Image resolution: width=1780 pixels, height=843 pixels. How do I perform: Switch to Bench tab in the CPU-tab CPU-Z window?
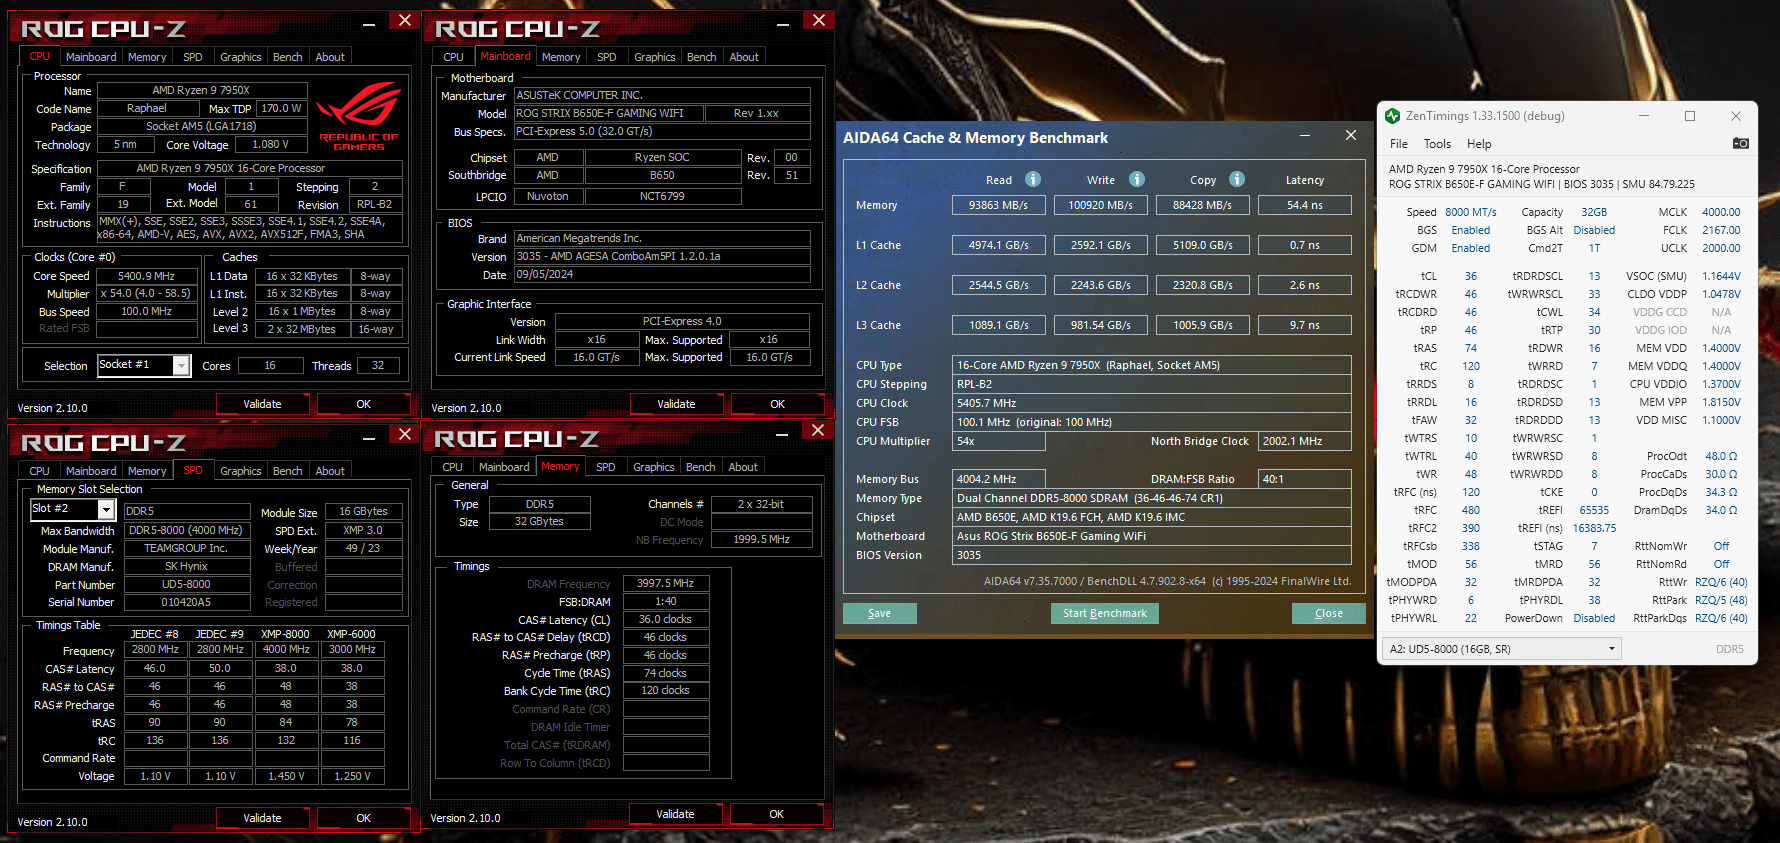pyautogui.click(x=288, y=57)
